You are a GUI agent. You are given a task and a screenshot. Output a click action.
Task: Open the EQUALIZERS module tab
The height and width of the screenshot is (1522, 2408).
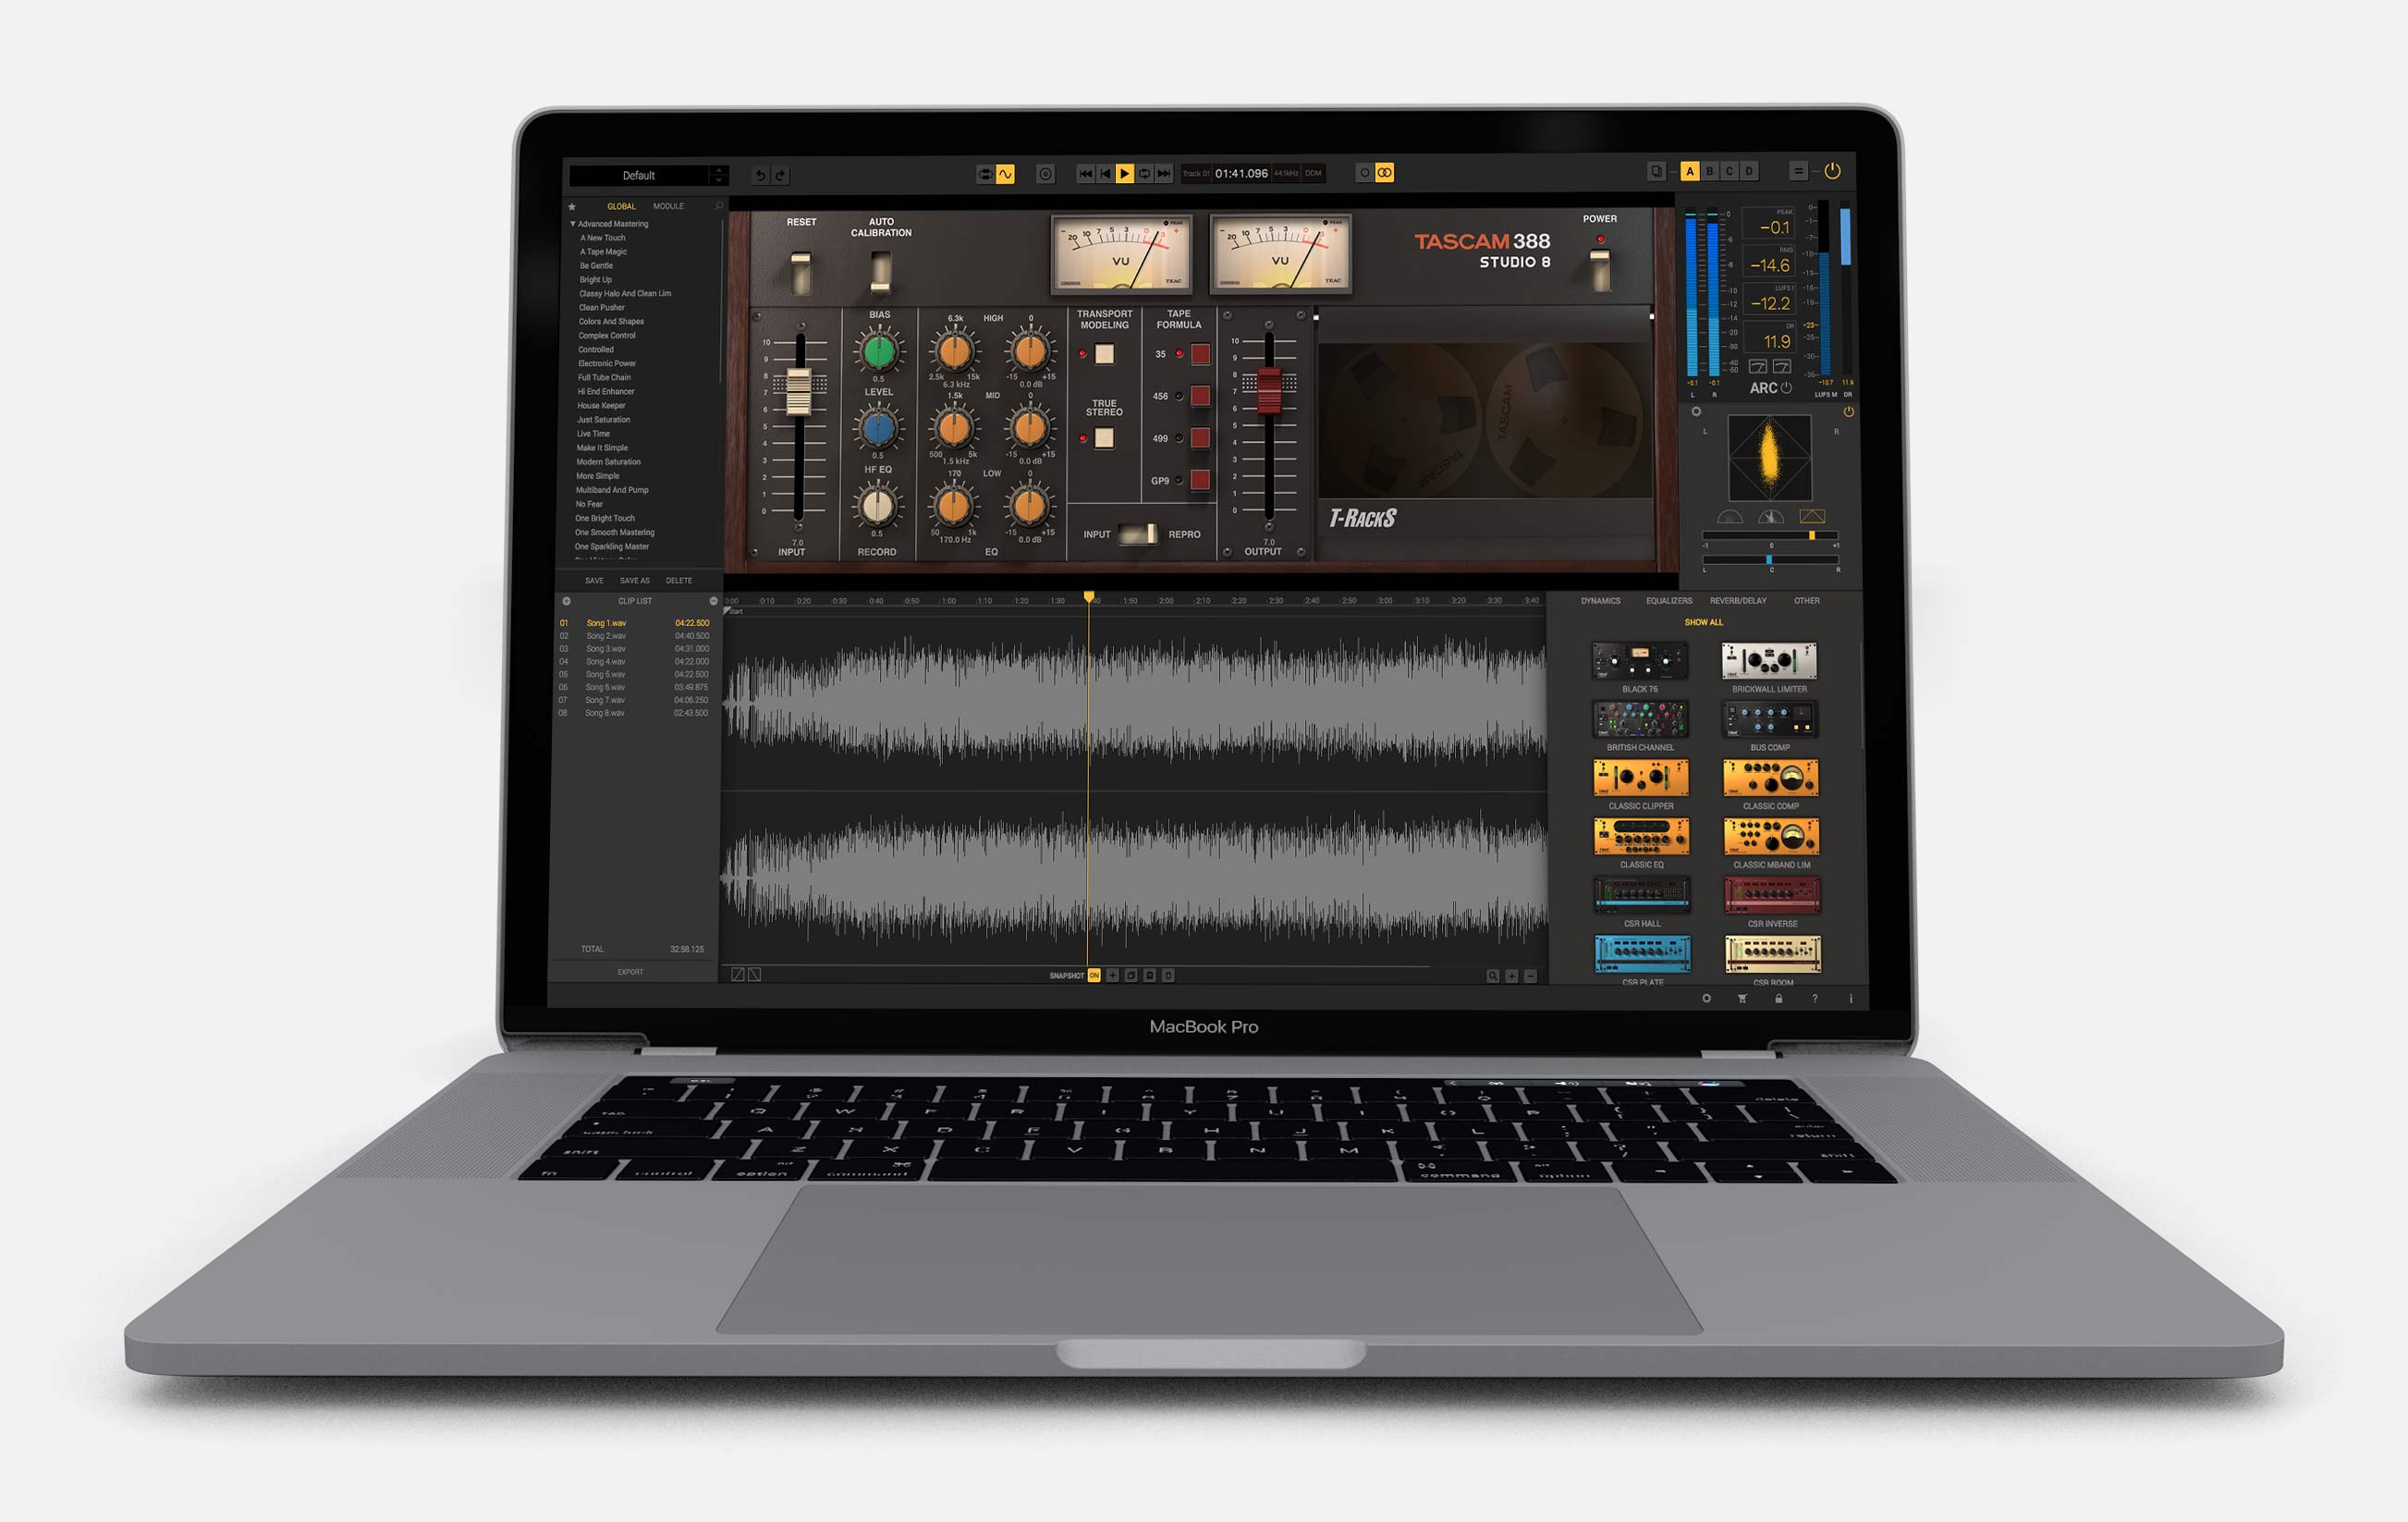1669,601
